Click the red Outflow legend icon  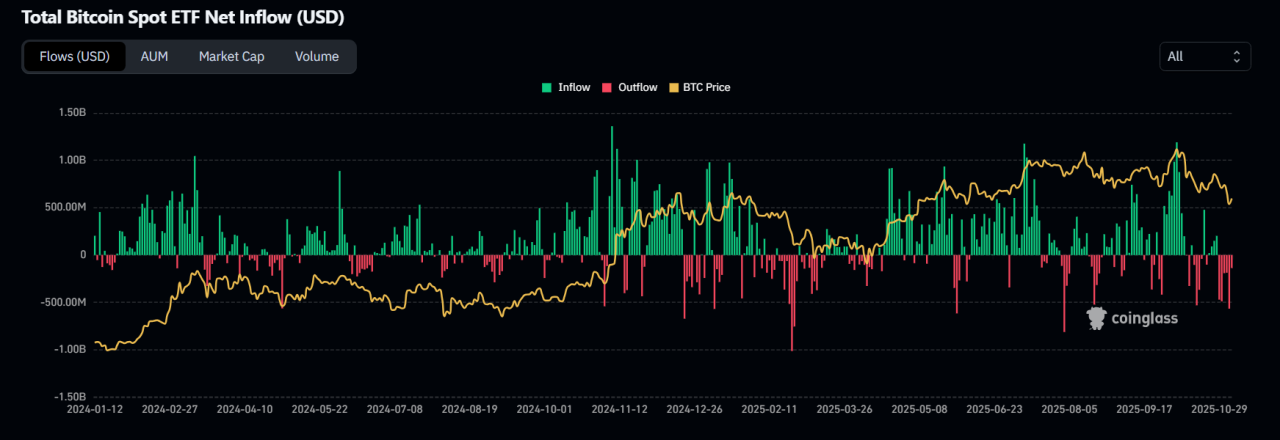(607, 88)
